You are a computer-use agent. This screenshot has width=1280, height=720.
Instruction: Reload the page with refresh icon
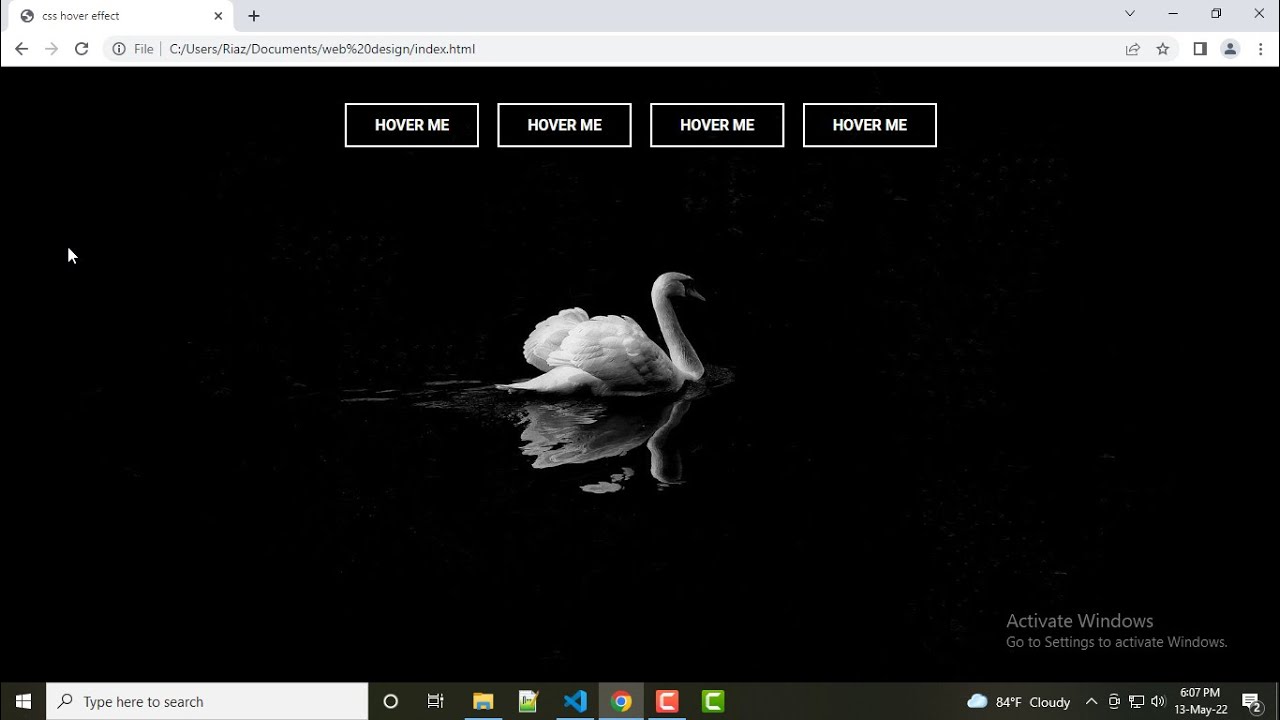pos(82,49)
